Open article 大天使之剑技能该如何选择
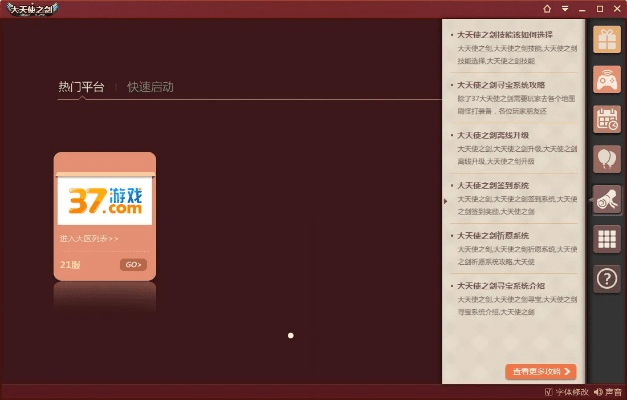627x400 pixels. pos(510,33)
